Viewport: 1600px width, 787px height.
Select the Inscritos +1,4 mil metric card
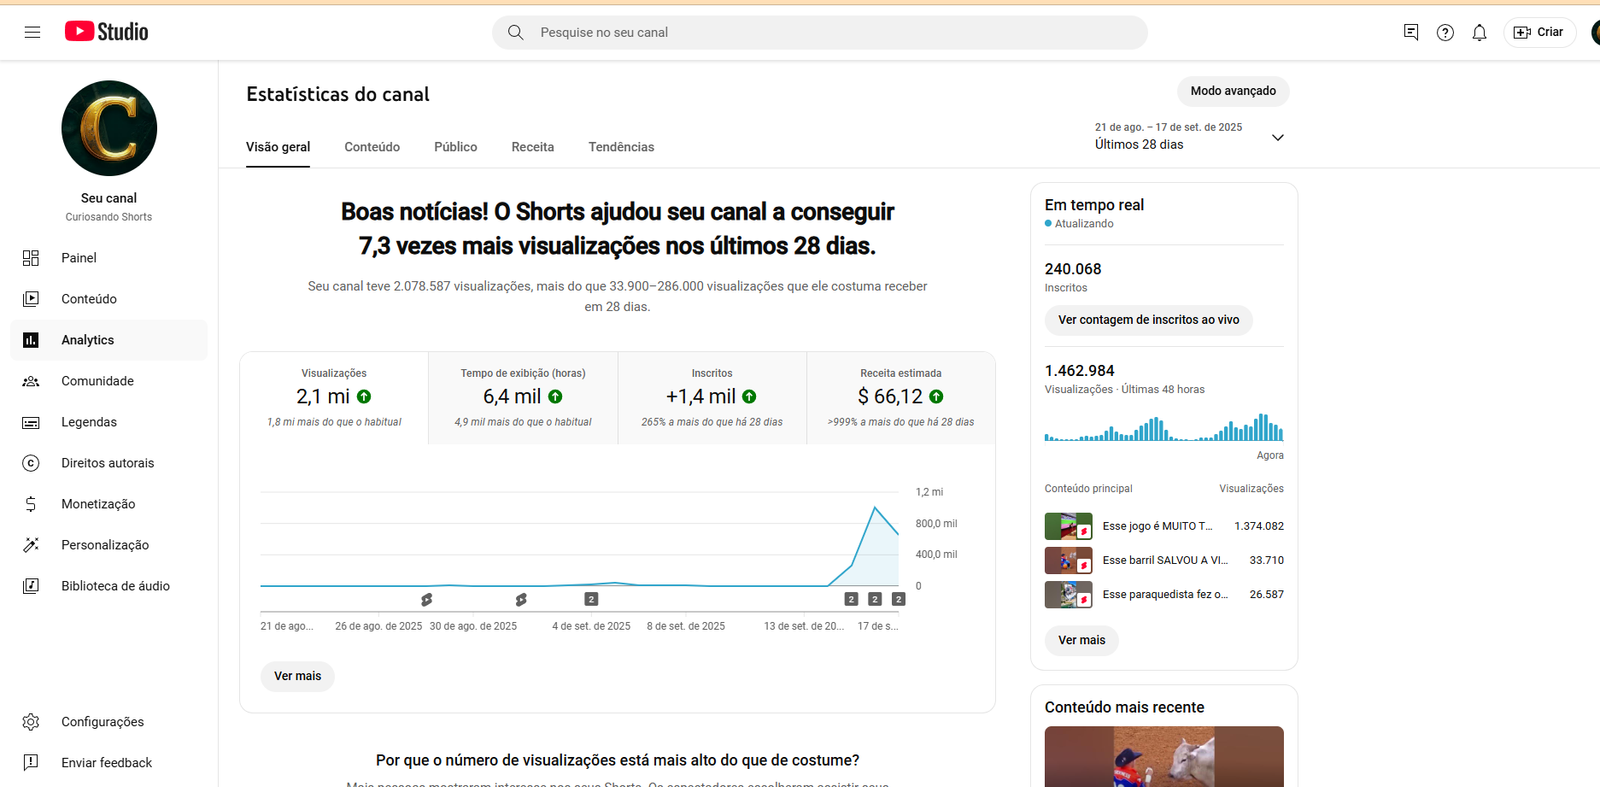[x=712, y=398]
